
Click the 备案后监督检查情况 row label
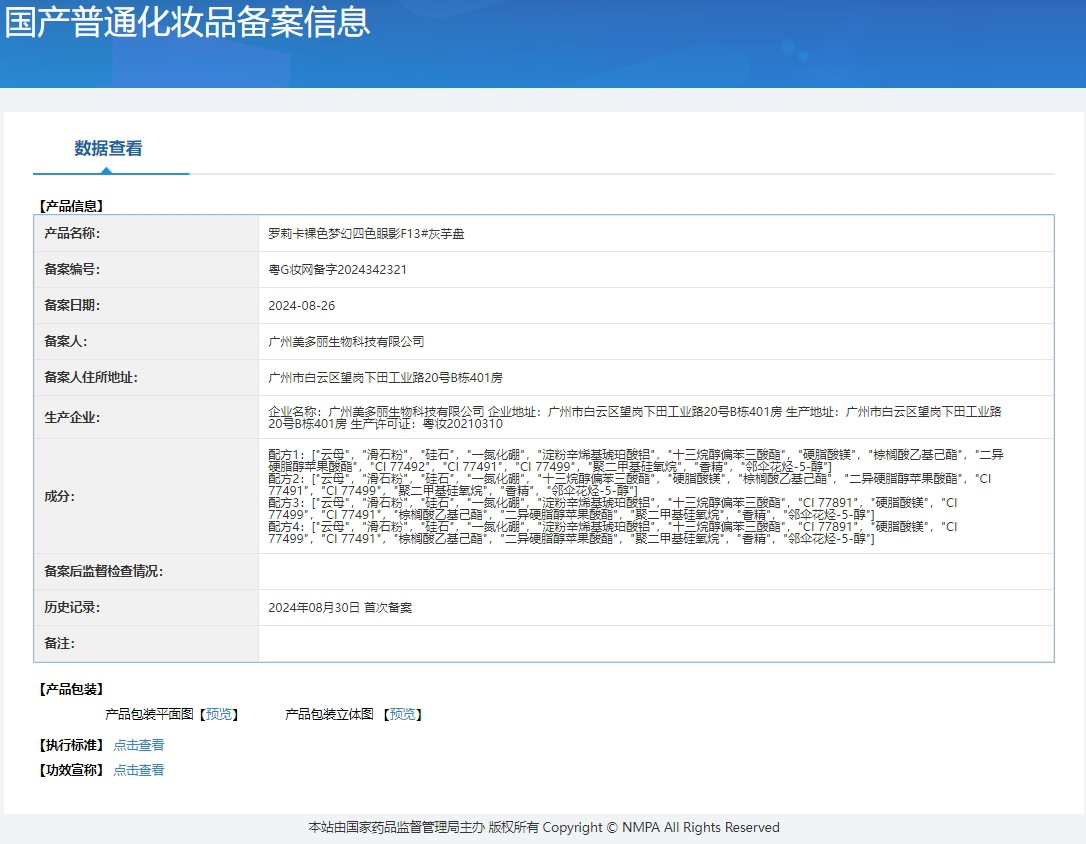[103, 571]
